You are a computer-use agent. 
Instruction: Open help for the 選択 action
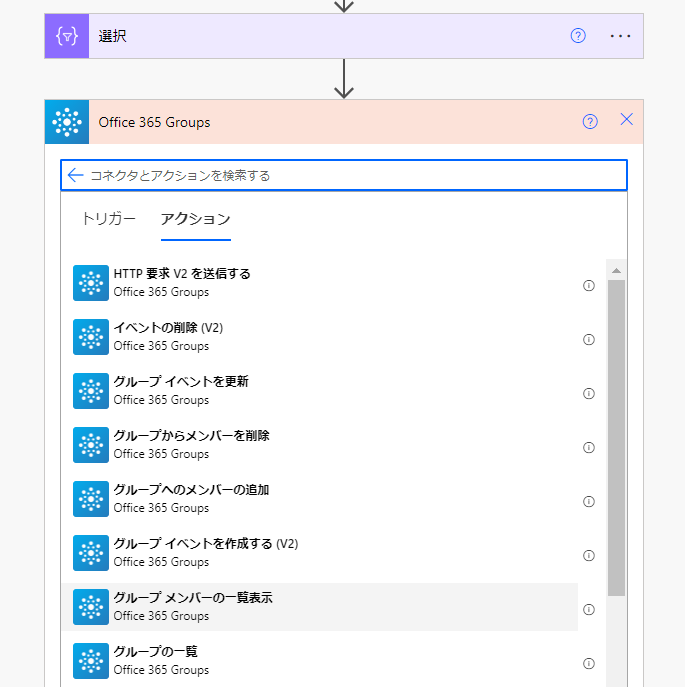pyautogui.click(x=578, y=36)
